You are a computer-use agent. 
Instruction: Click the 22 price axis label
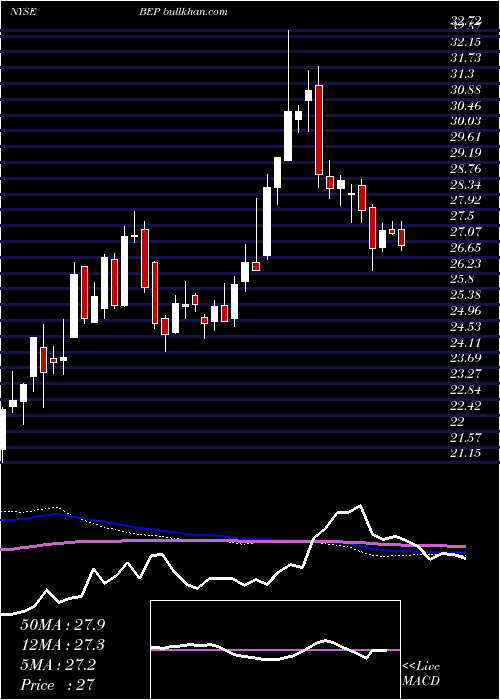coord(458,422)
